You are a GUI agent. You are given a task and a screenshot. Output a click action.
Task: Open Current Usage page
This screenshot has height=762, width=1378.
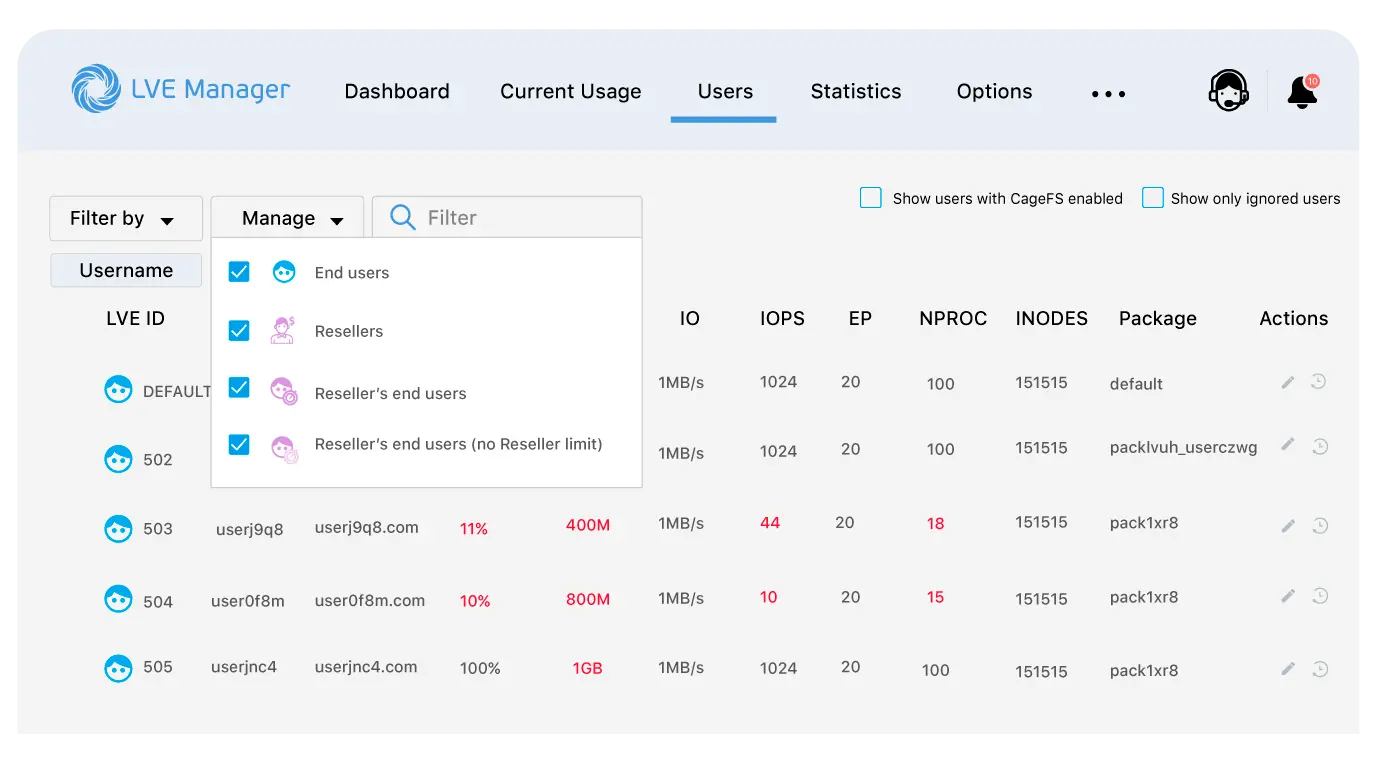coord(570,91)
